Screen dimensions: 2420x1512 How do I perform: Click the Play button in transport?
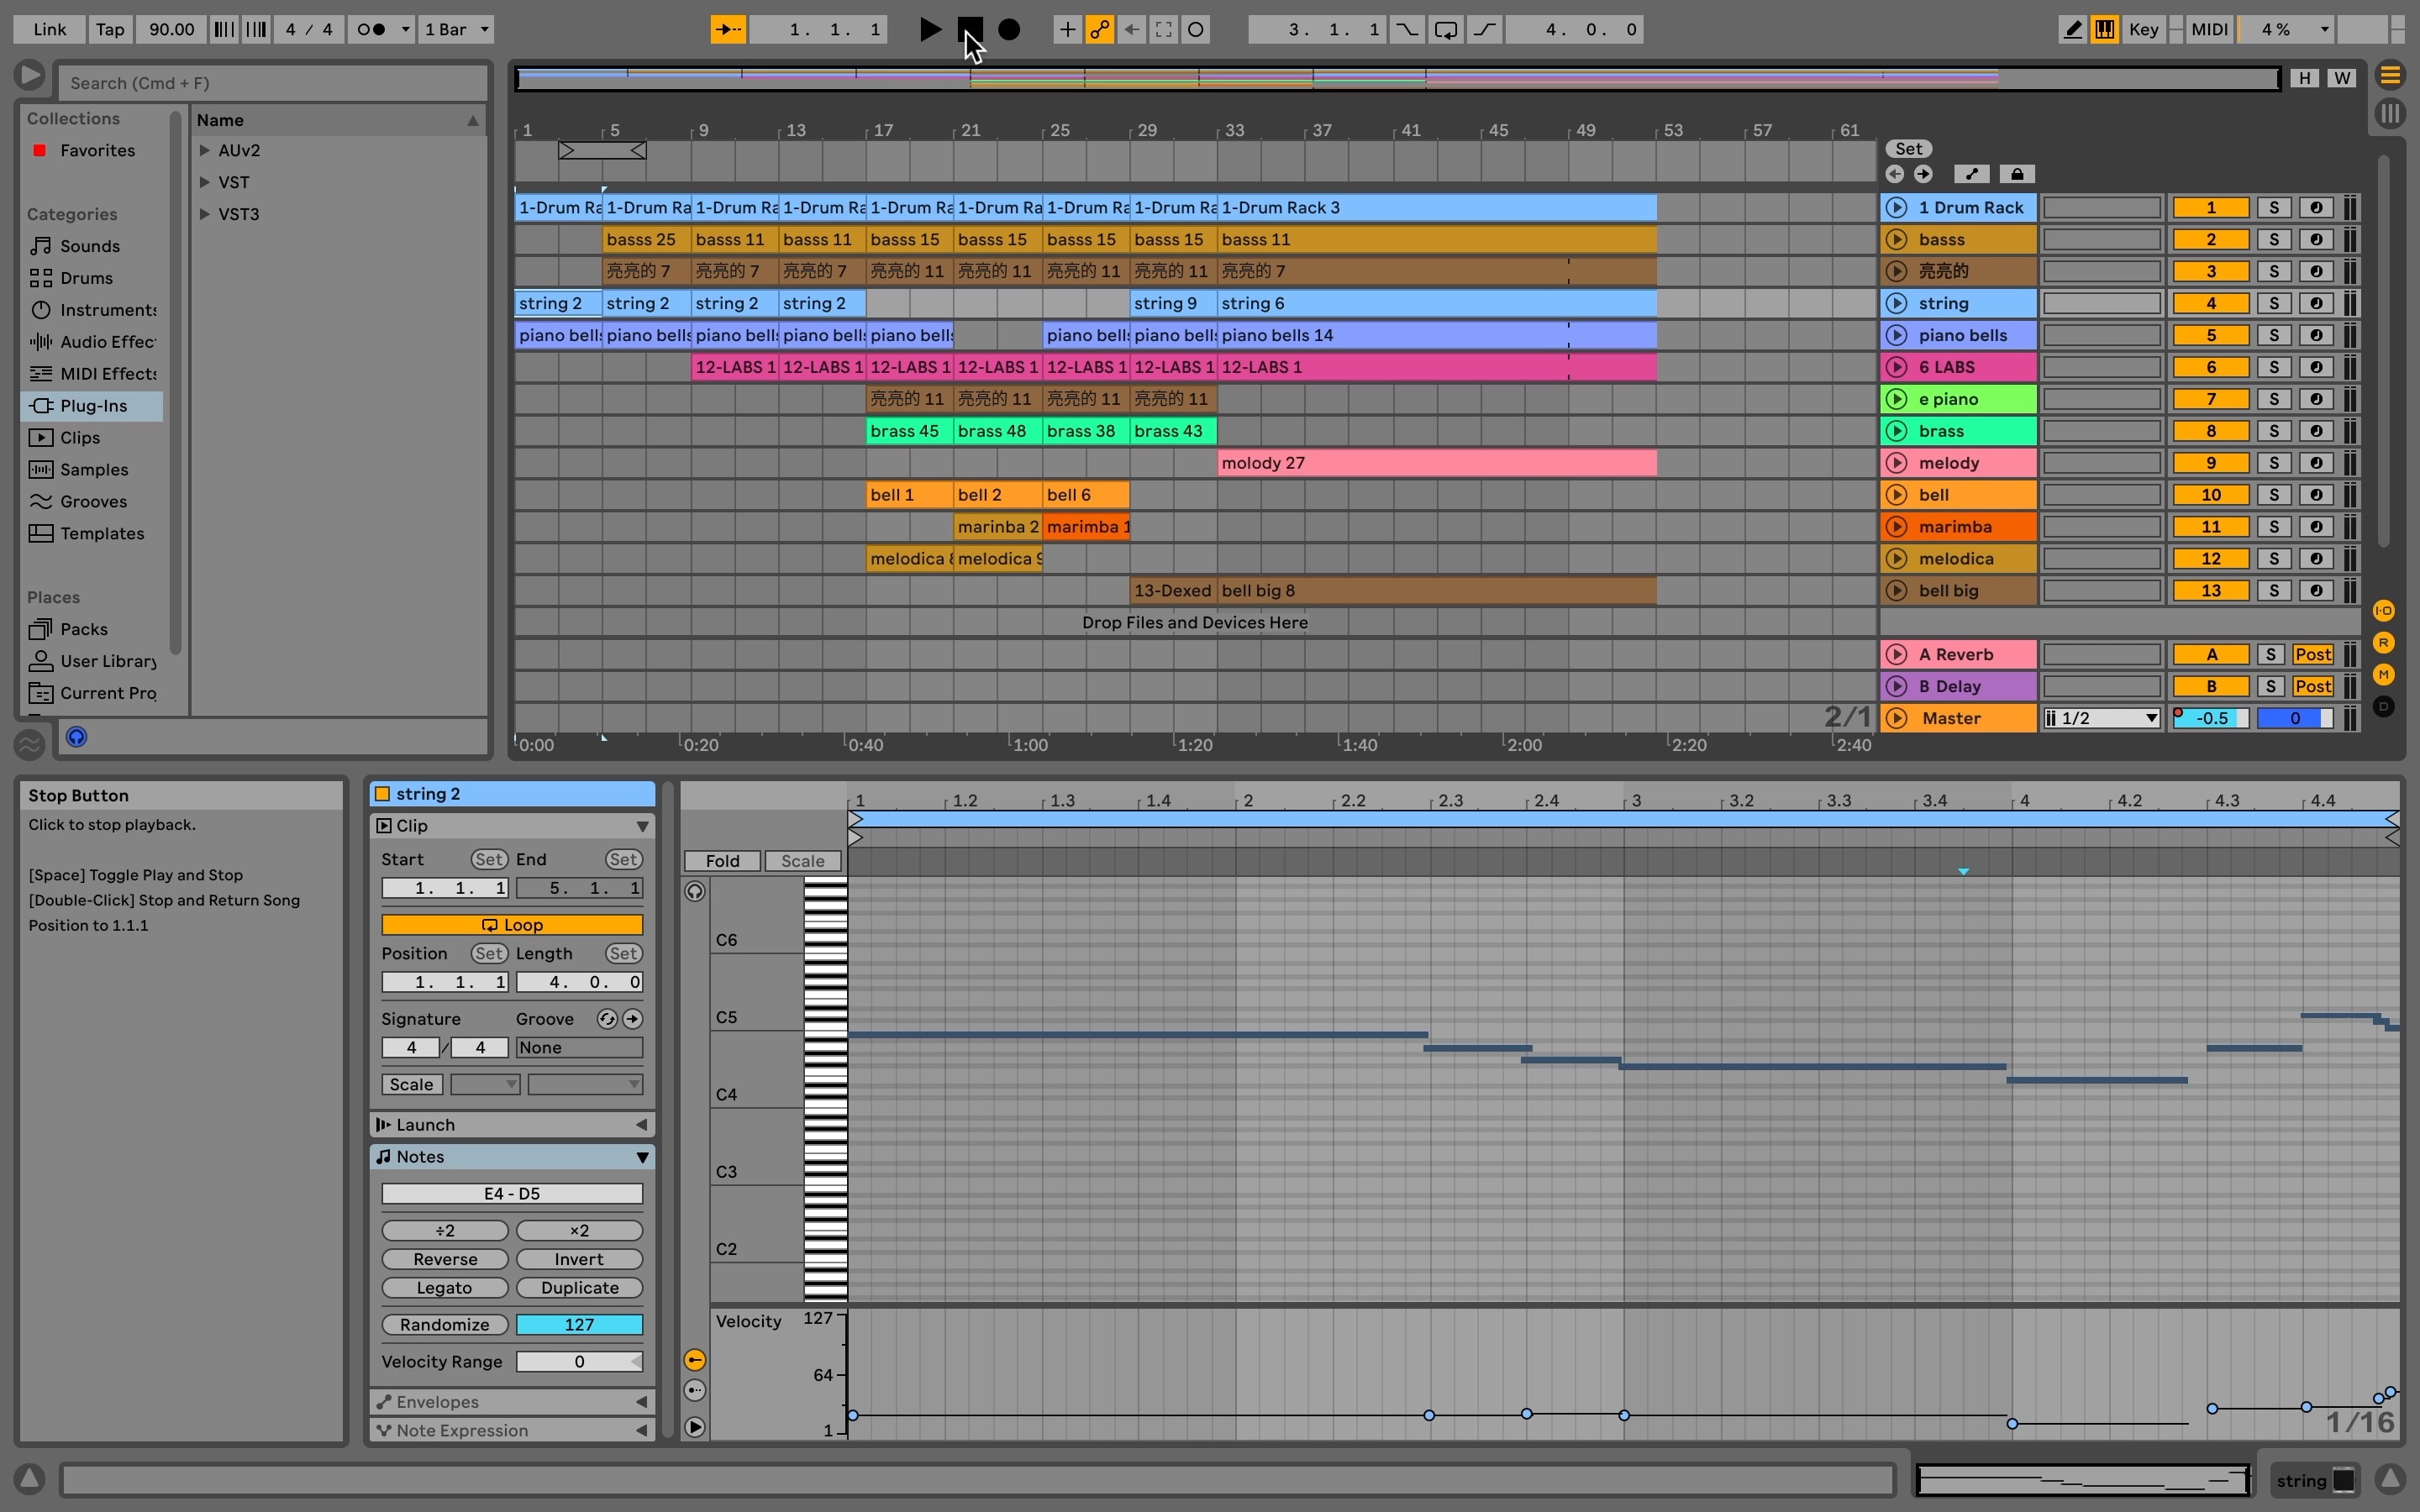929,29
